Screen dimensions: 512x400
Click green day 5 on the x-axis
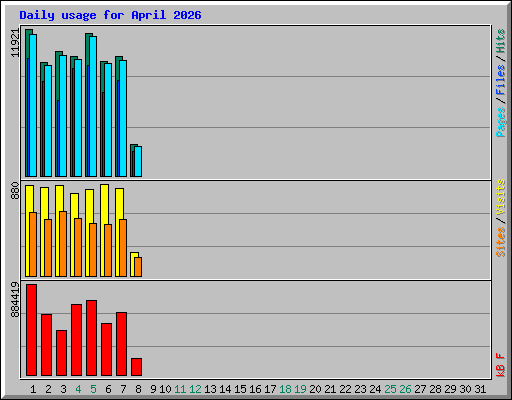tap(93, 389)
